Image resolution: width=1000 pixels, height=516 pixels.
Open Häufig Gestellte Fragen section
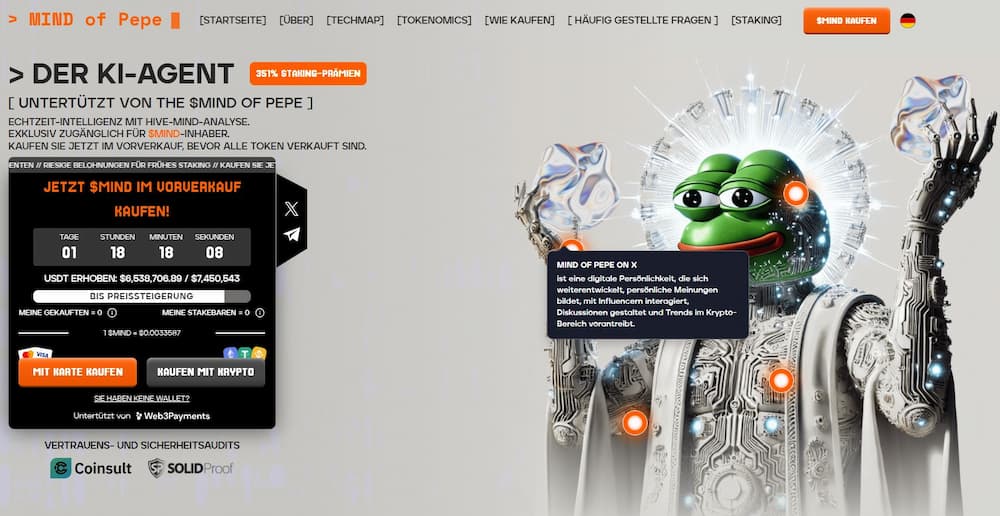tap(643, 20)
